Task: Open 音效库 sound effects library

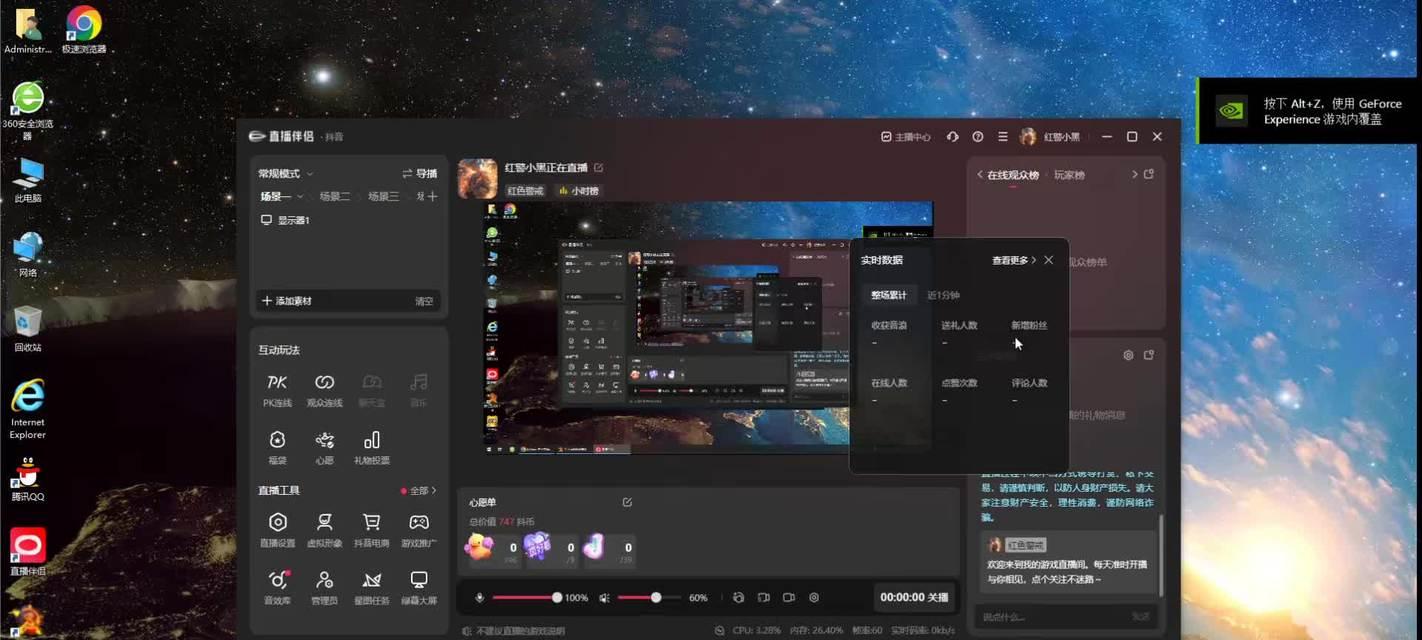Action: 277,587
